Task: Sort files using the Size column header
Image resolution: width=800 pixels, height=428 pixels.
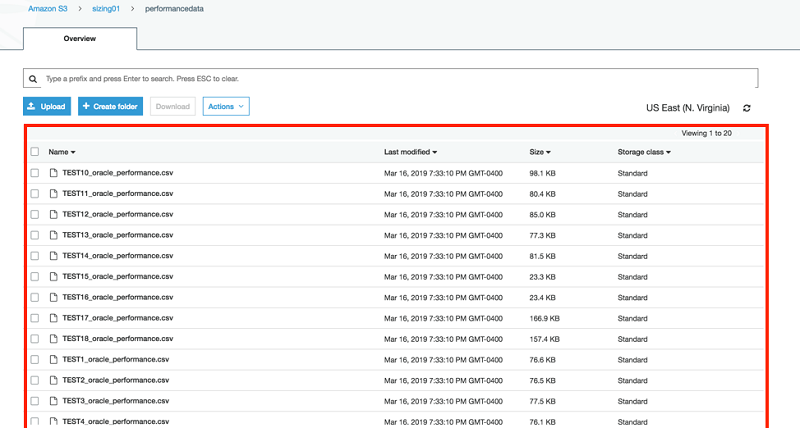Action: [x=540, y=152]
